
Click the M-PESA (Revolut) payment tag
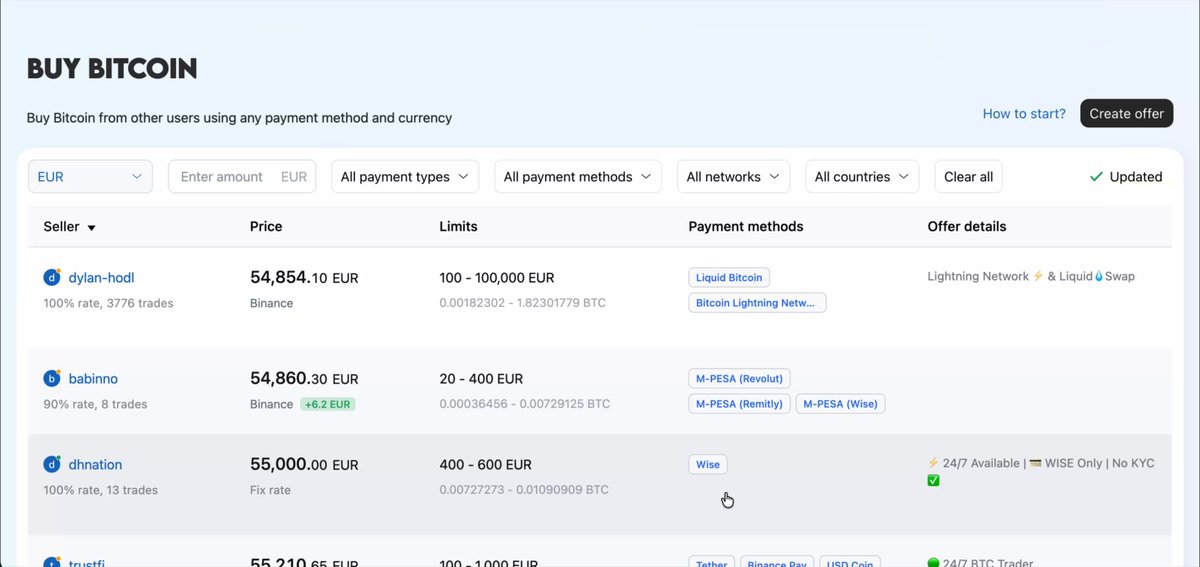pos(740,378)
